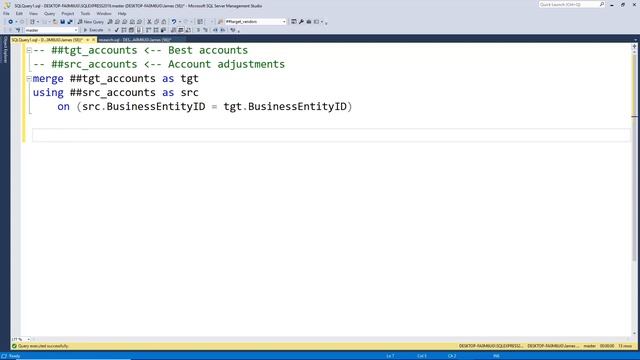Click the Undo dropdown arrow
This screenshot has width=640, height=360.
[180, 22]
